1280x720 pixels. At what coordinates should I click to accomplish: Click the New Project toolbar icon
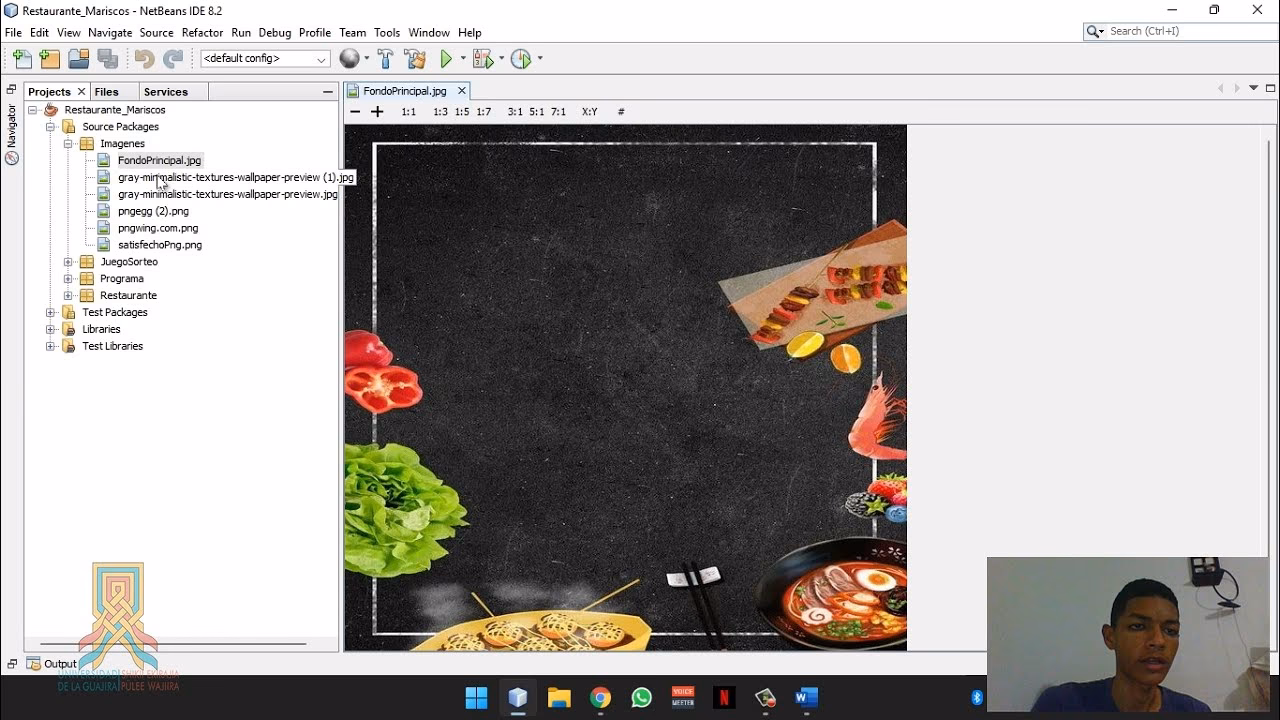(50, 59)
